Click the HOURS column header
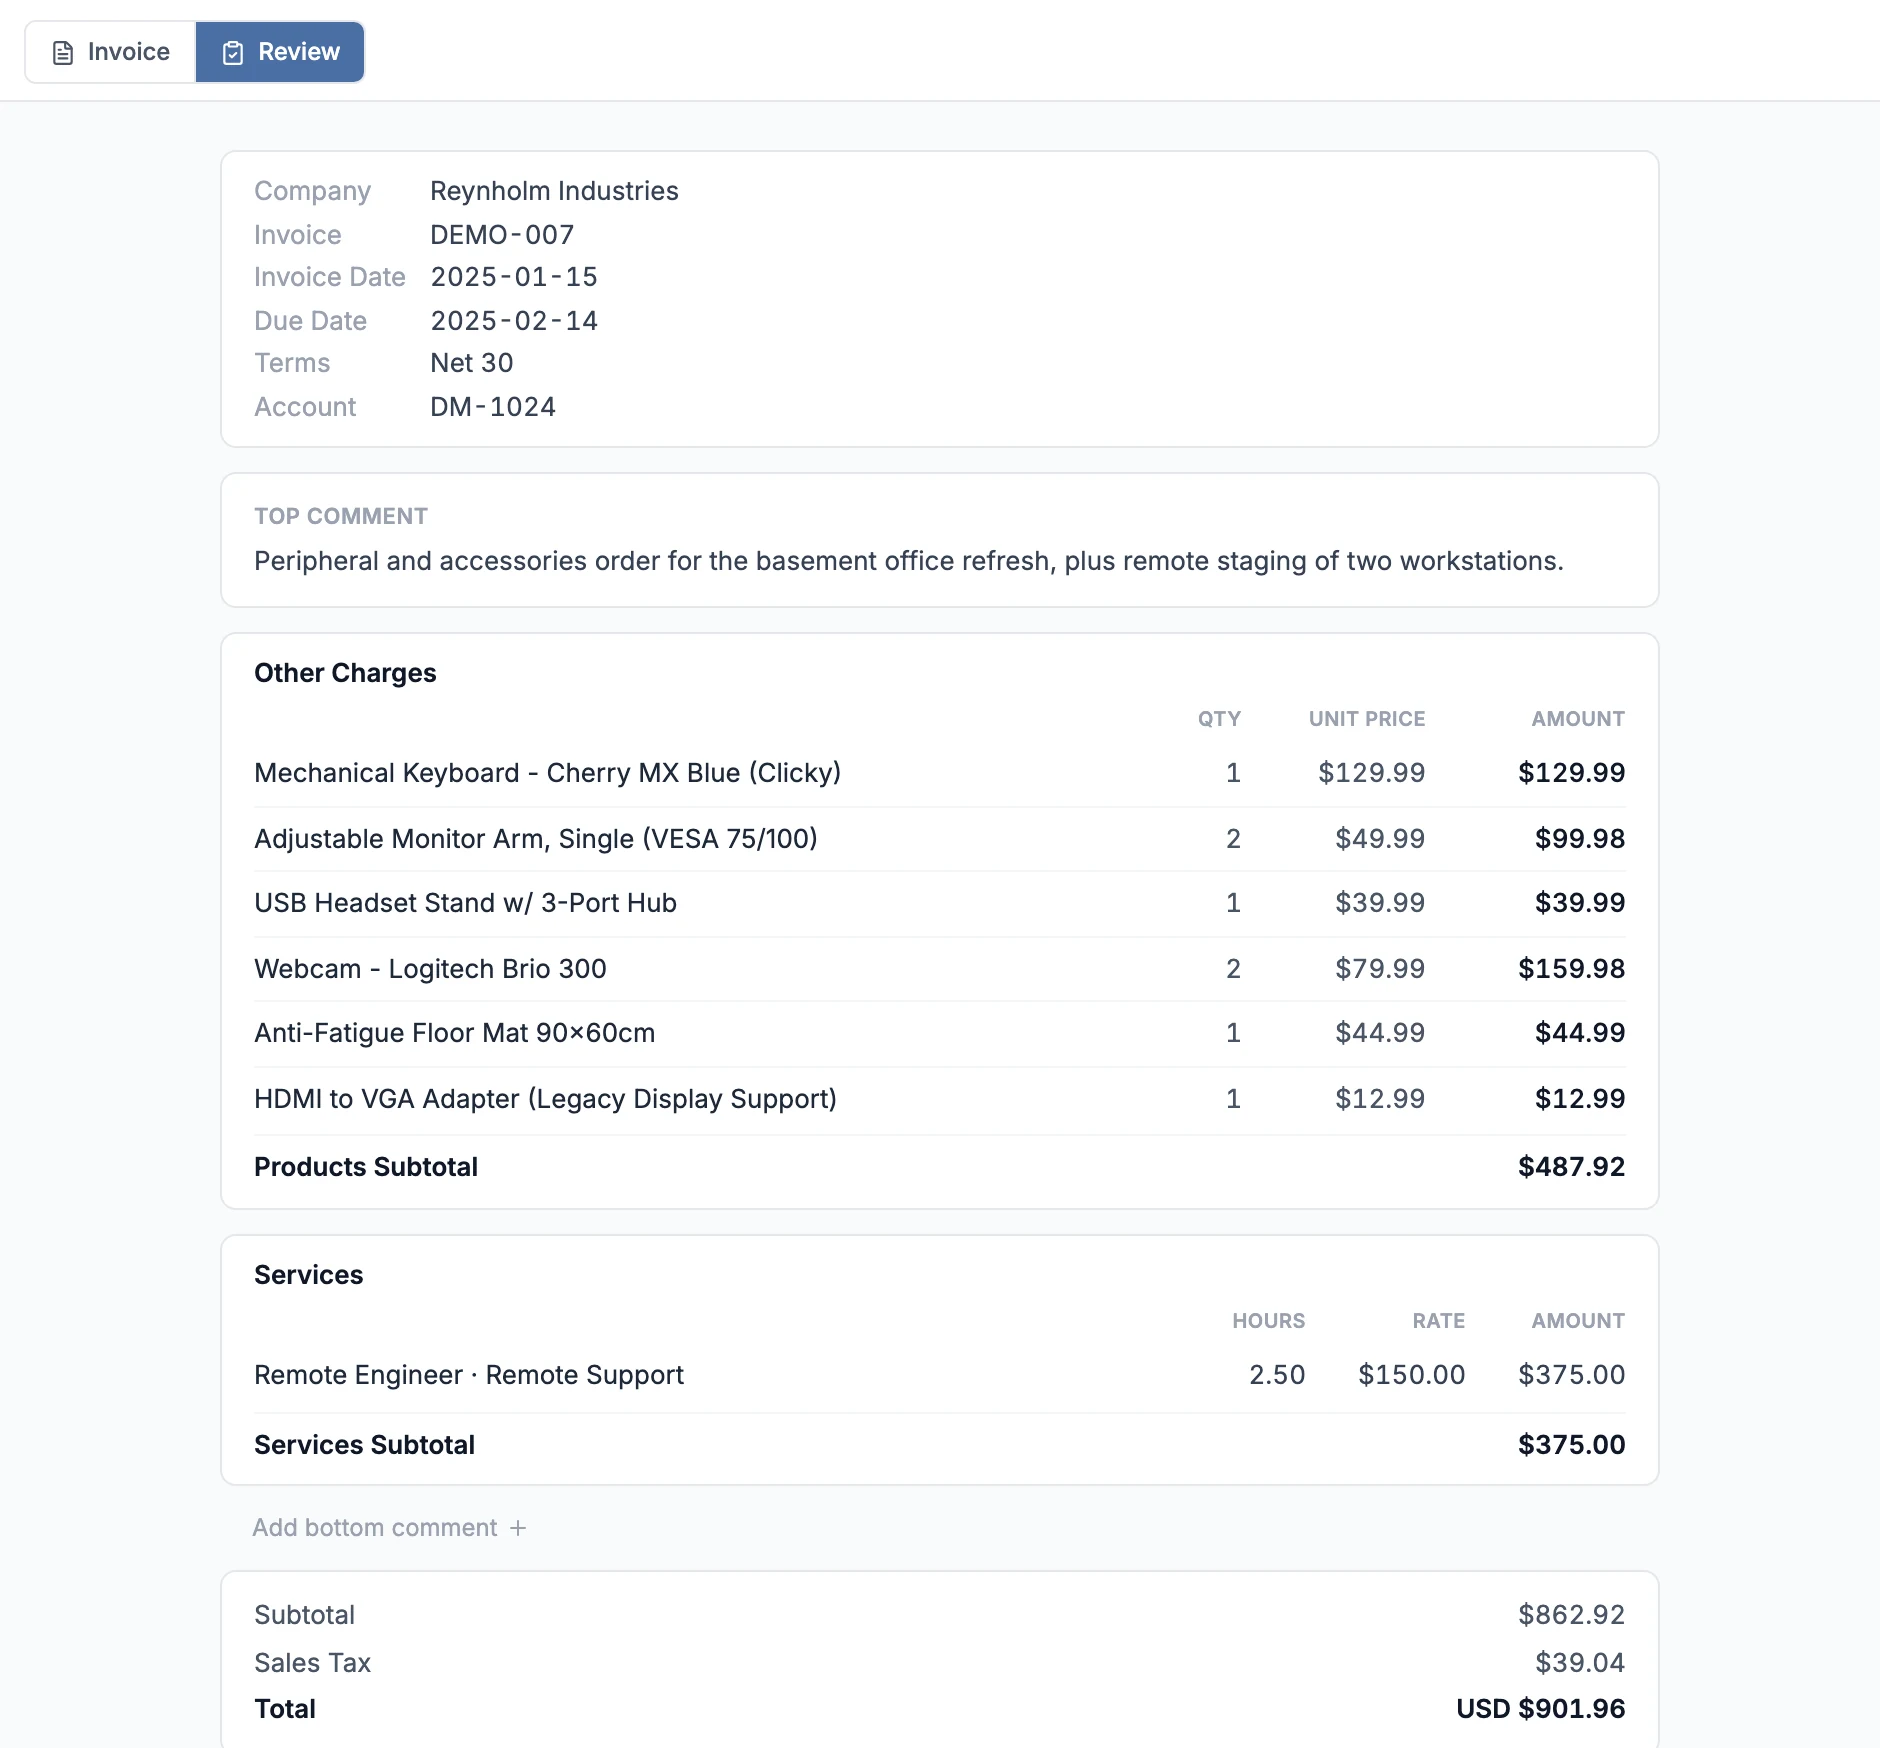Screen dimensions: 1880x1748 pyautogui.click(x=1268, y=1321)
